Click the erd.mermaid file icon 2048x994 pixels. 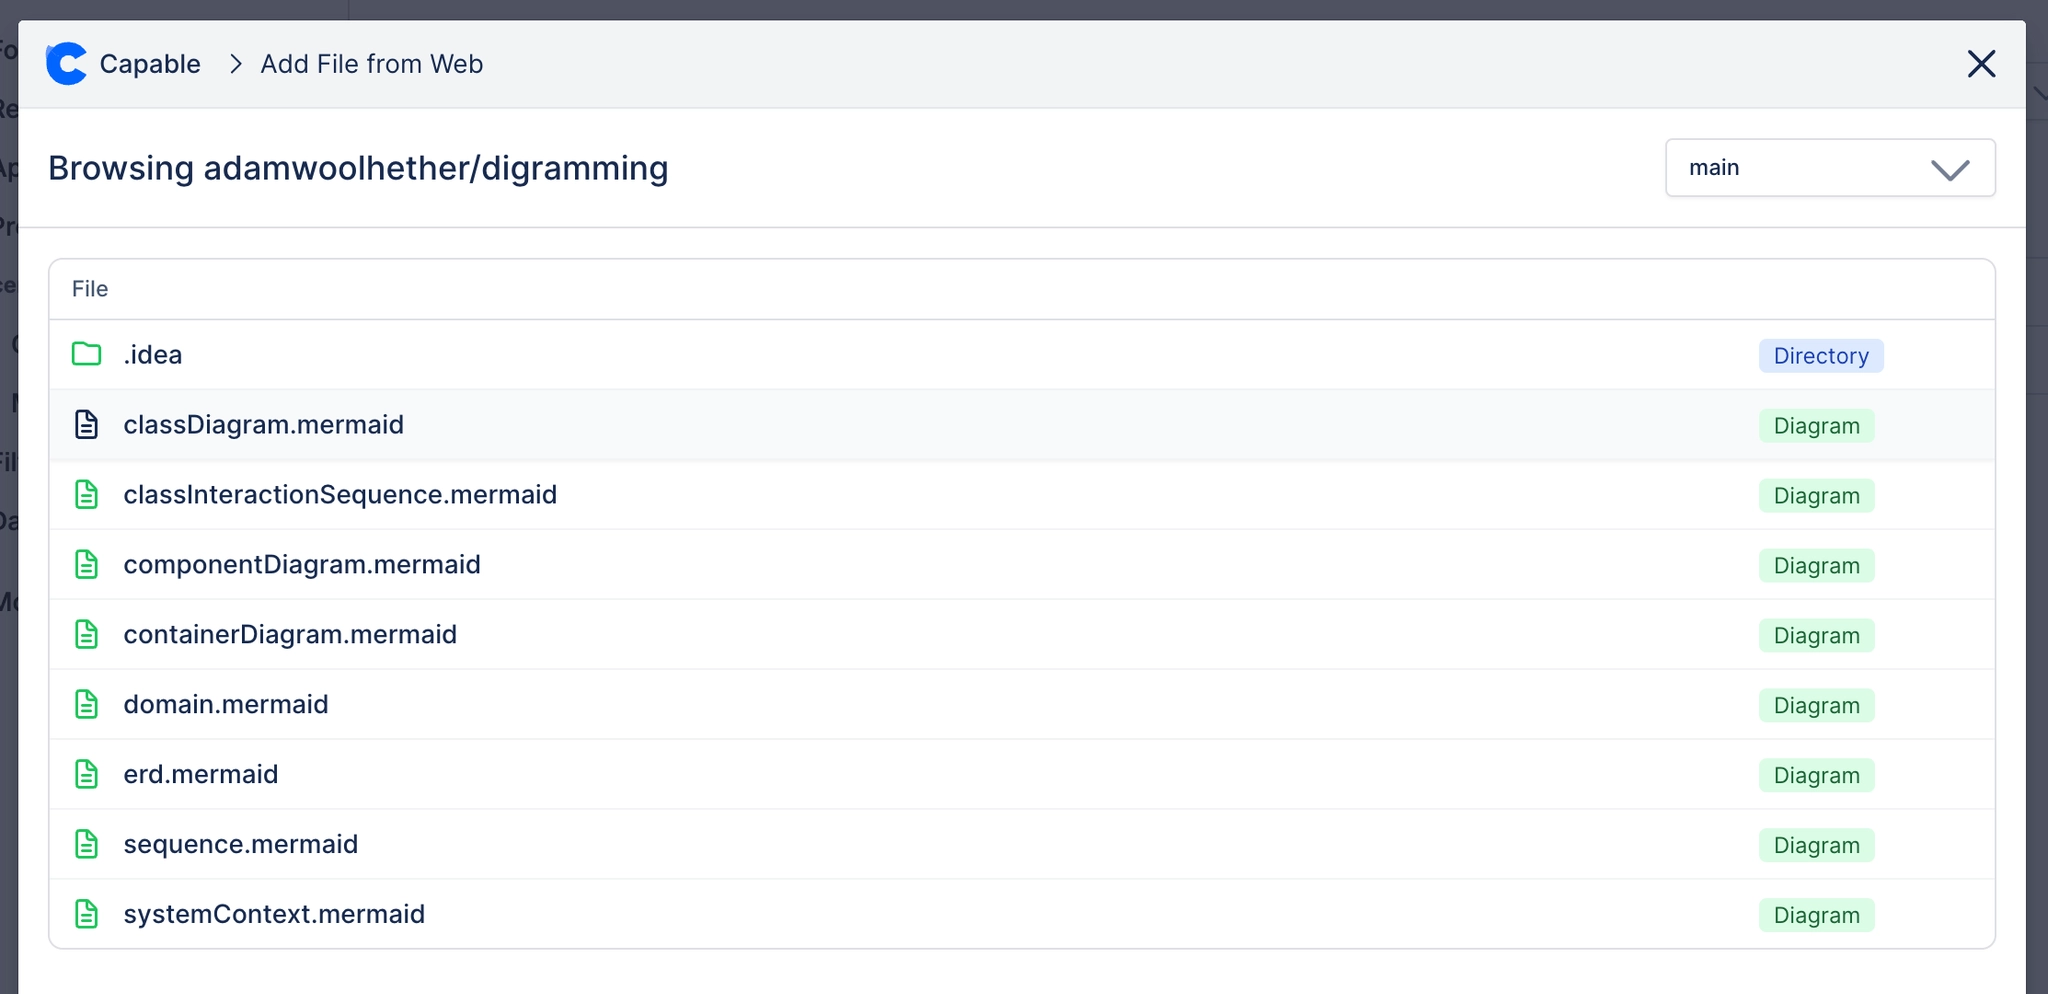pyautogui.click(x=87, y=774)
